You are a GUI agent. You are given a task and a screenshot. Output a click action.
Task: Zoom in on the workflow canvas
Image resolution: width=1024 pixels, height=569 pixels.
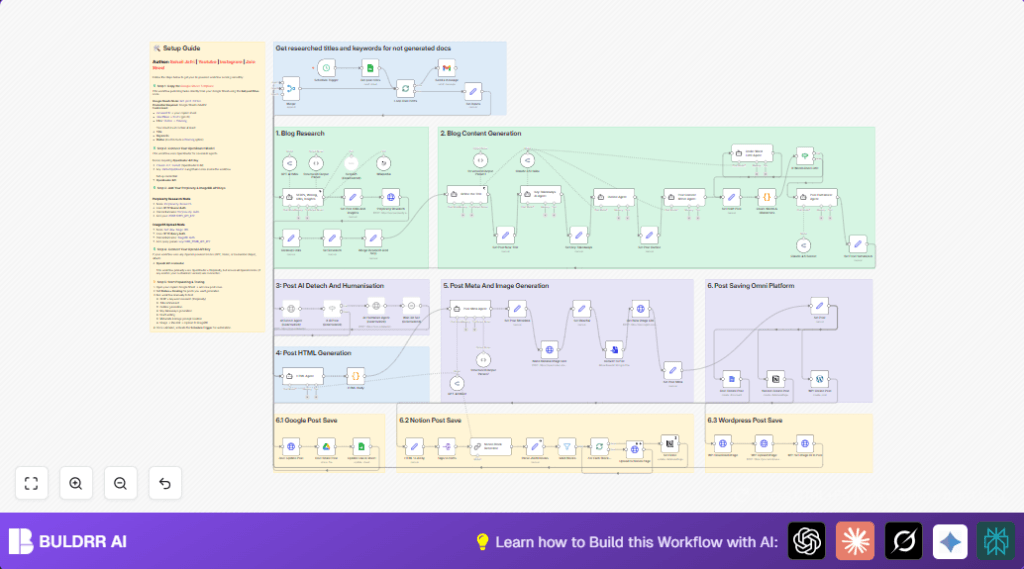coord(76,483)
